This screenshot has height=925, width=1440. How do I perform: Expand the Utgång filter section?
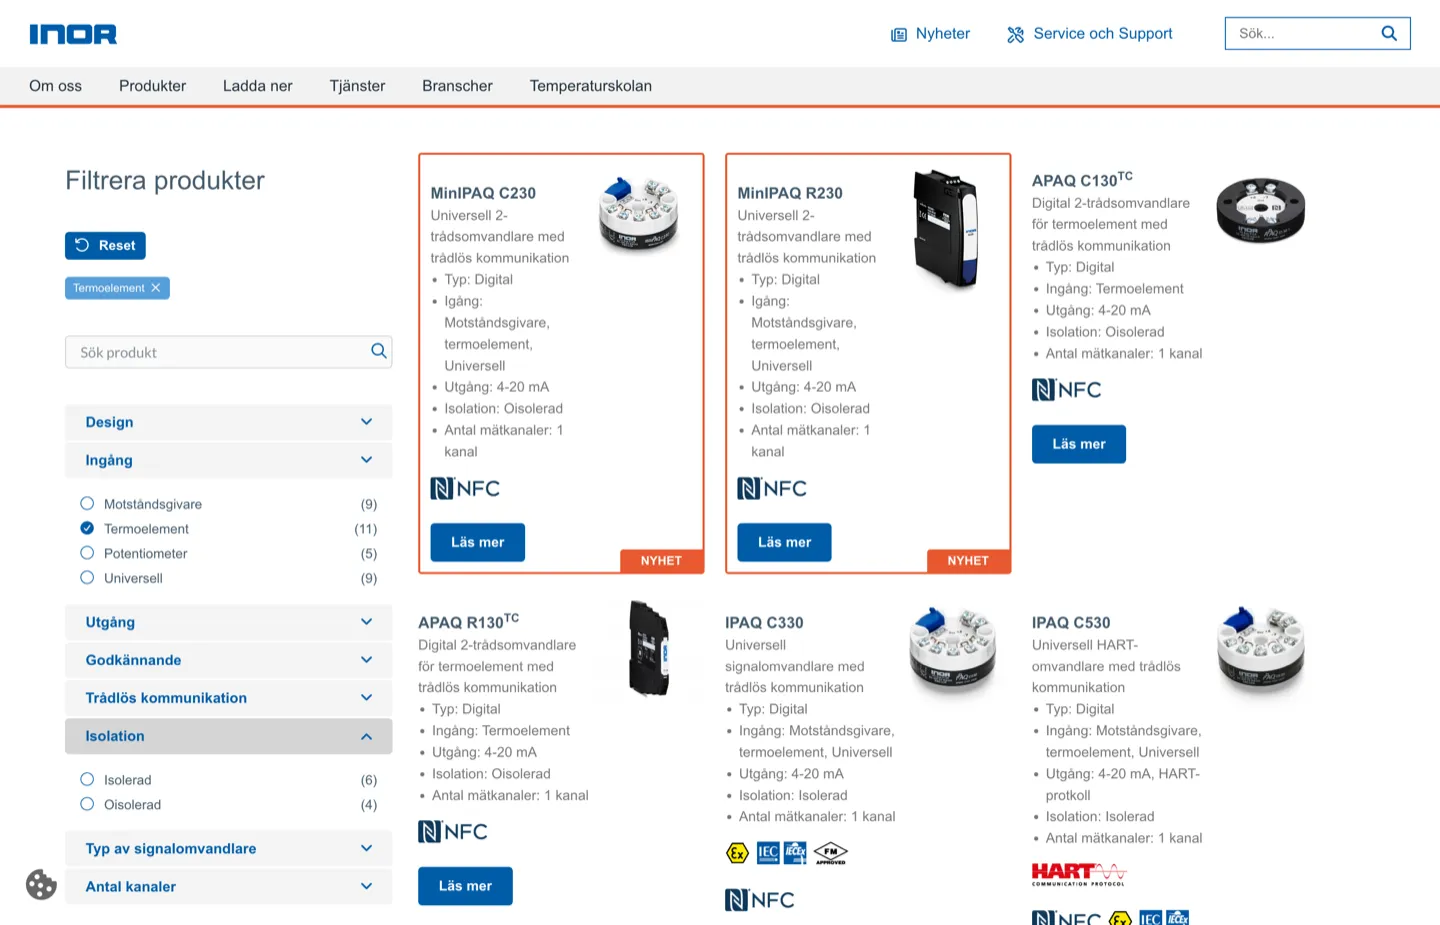(x=228, y=622)
